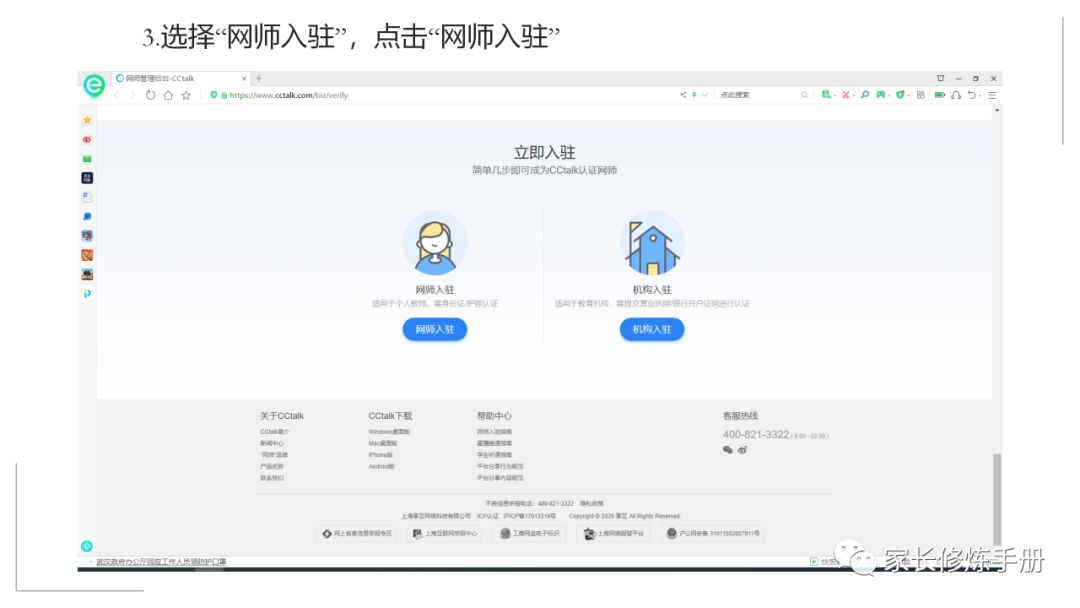The width and height of the screenshot is (1080, 608).
Task: Click the blue 网师入驻 button
Action: pyautogui.click(x=435, y=329)
